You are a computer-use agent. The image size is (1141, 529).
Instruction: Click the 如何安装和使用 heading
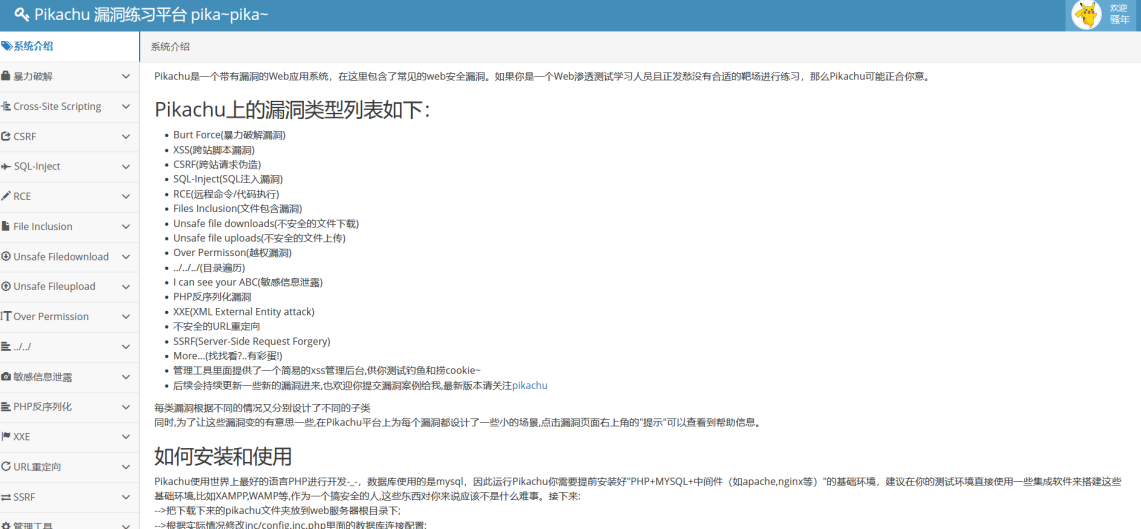223,456
